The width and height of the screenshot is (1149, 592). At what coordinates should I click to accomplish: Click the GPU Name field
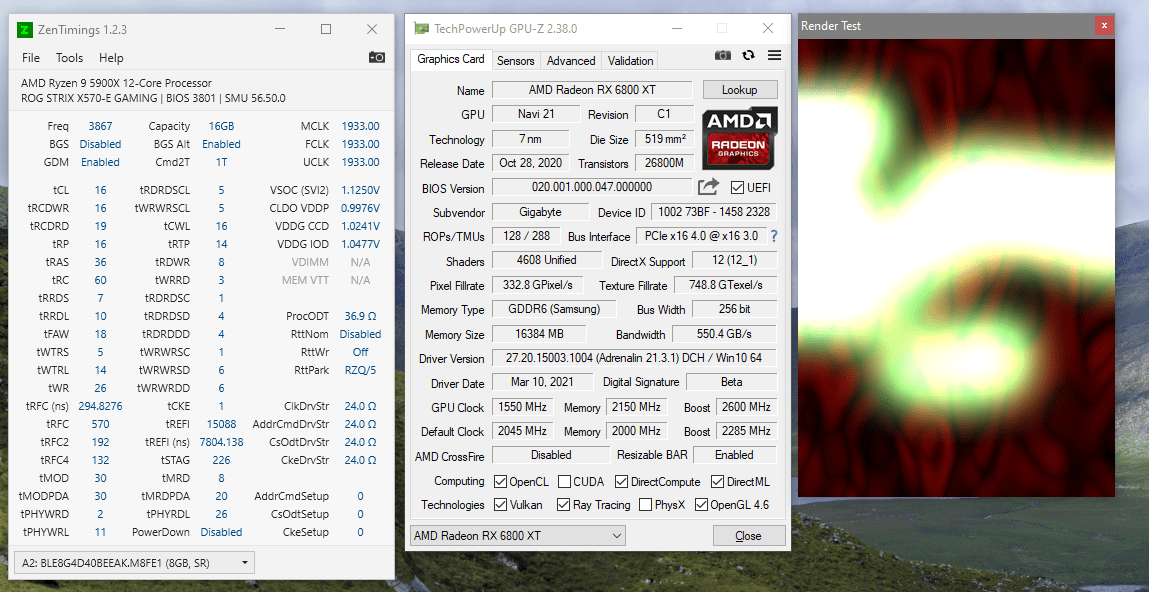(592, 89)
